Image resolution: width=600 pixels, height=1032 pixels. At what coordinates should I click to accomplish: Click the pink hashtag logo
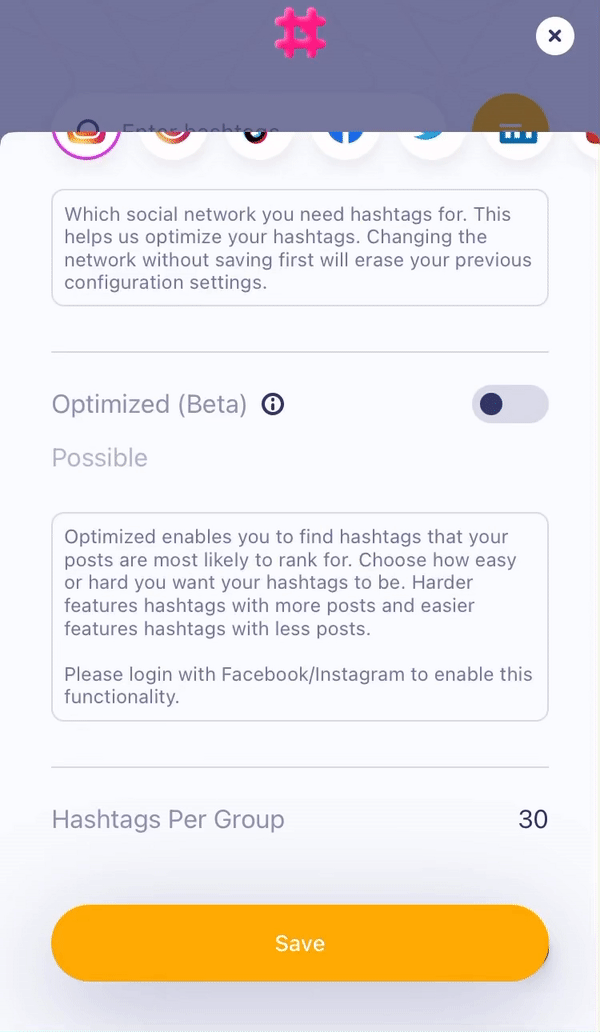click(x=300, y=33)
